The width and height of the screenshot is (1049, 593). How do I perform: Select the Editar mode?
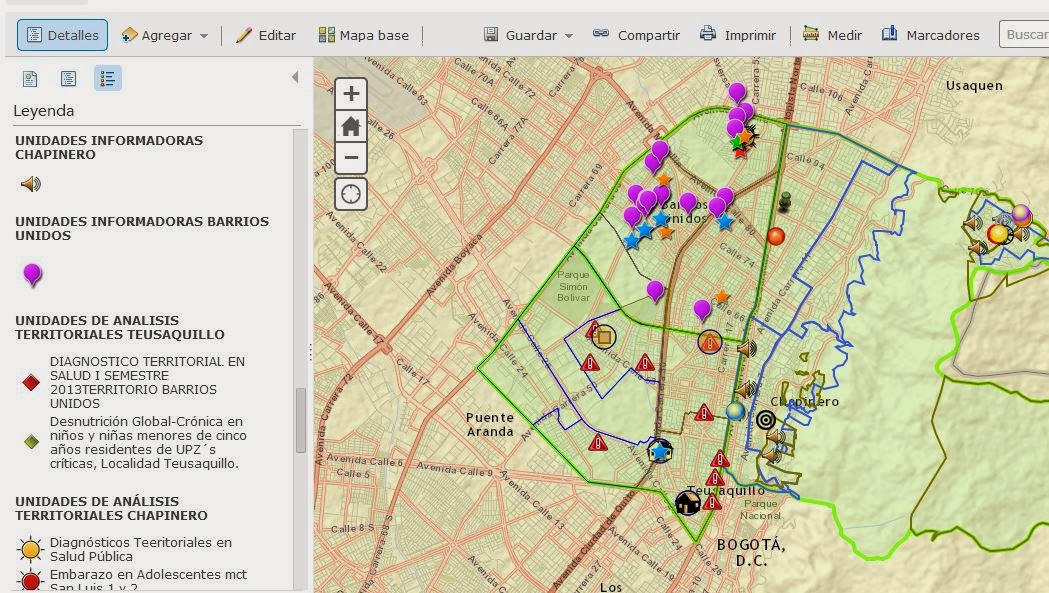[265, 34]
